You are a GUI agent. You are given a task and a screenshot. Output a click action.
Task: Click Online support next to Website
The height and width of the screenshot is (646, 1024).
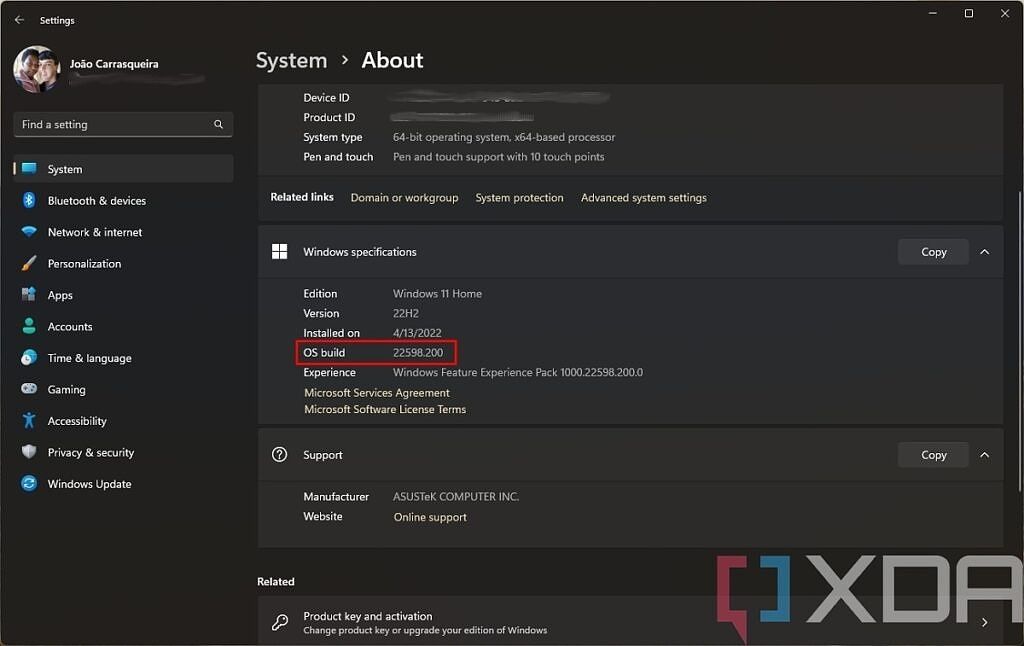coord(430,517)
